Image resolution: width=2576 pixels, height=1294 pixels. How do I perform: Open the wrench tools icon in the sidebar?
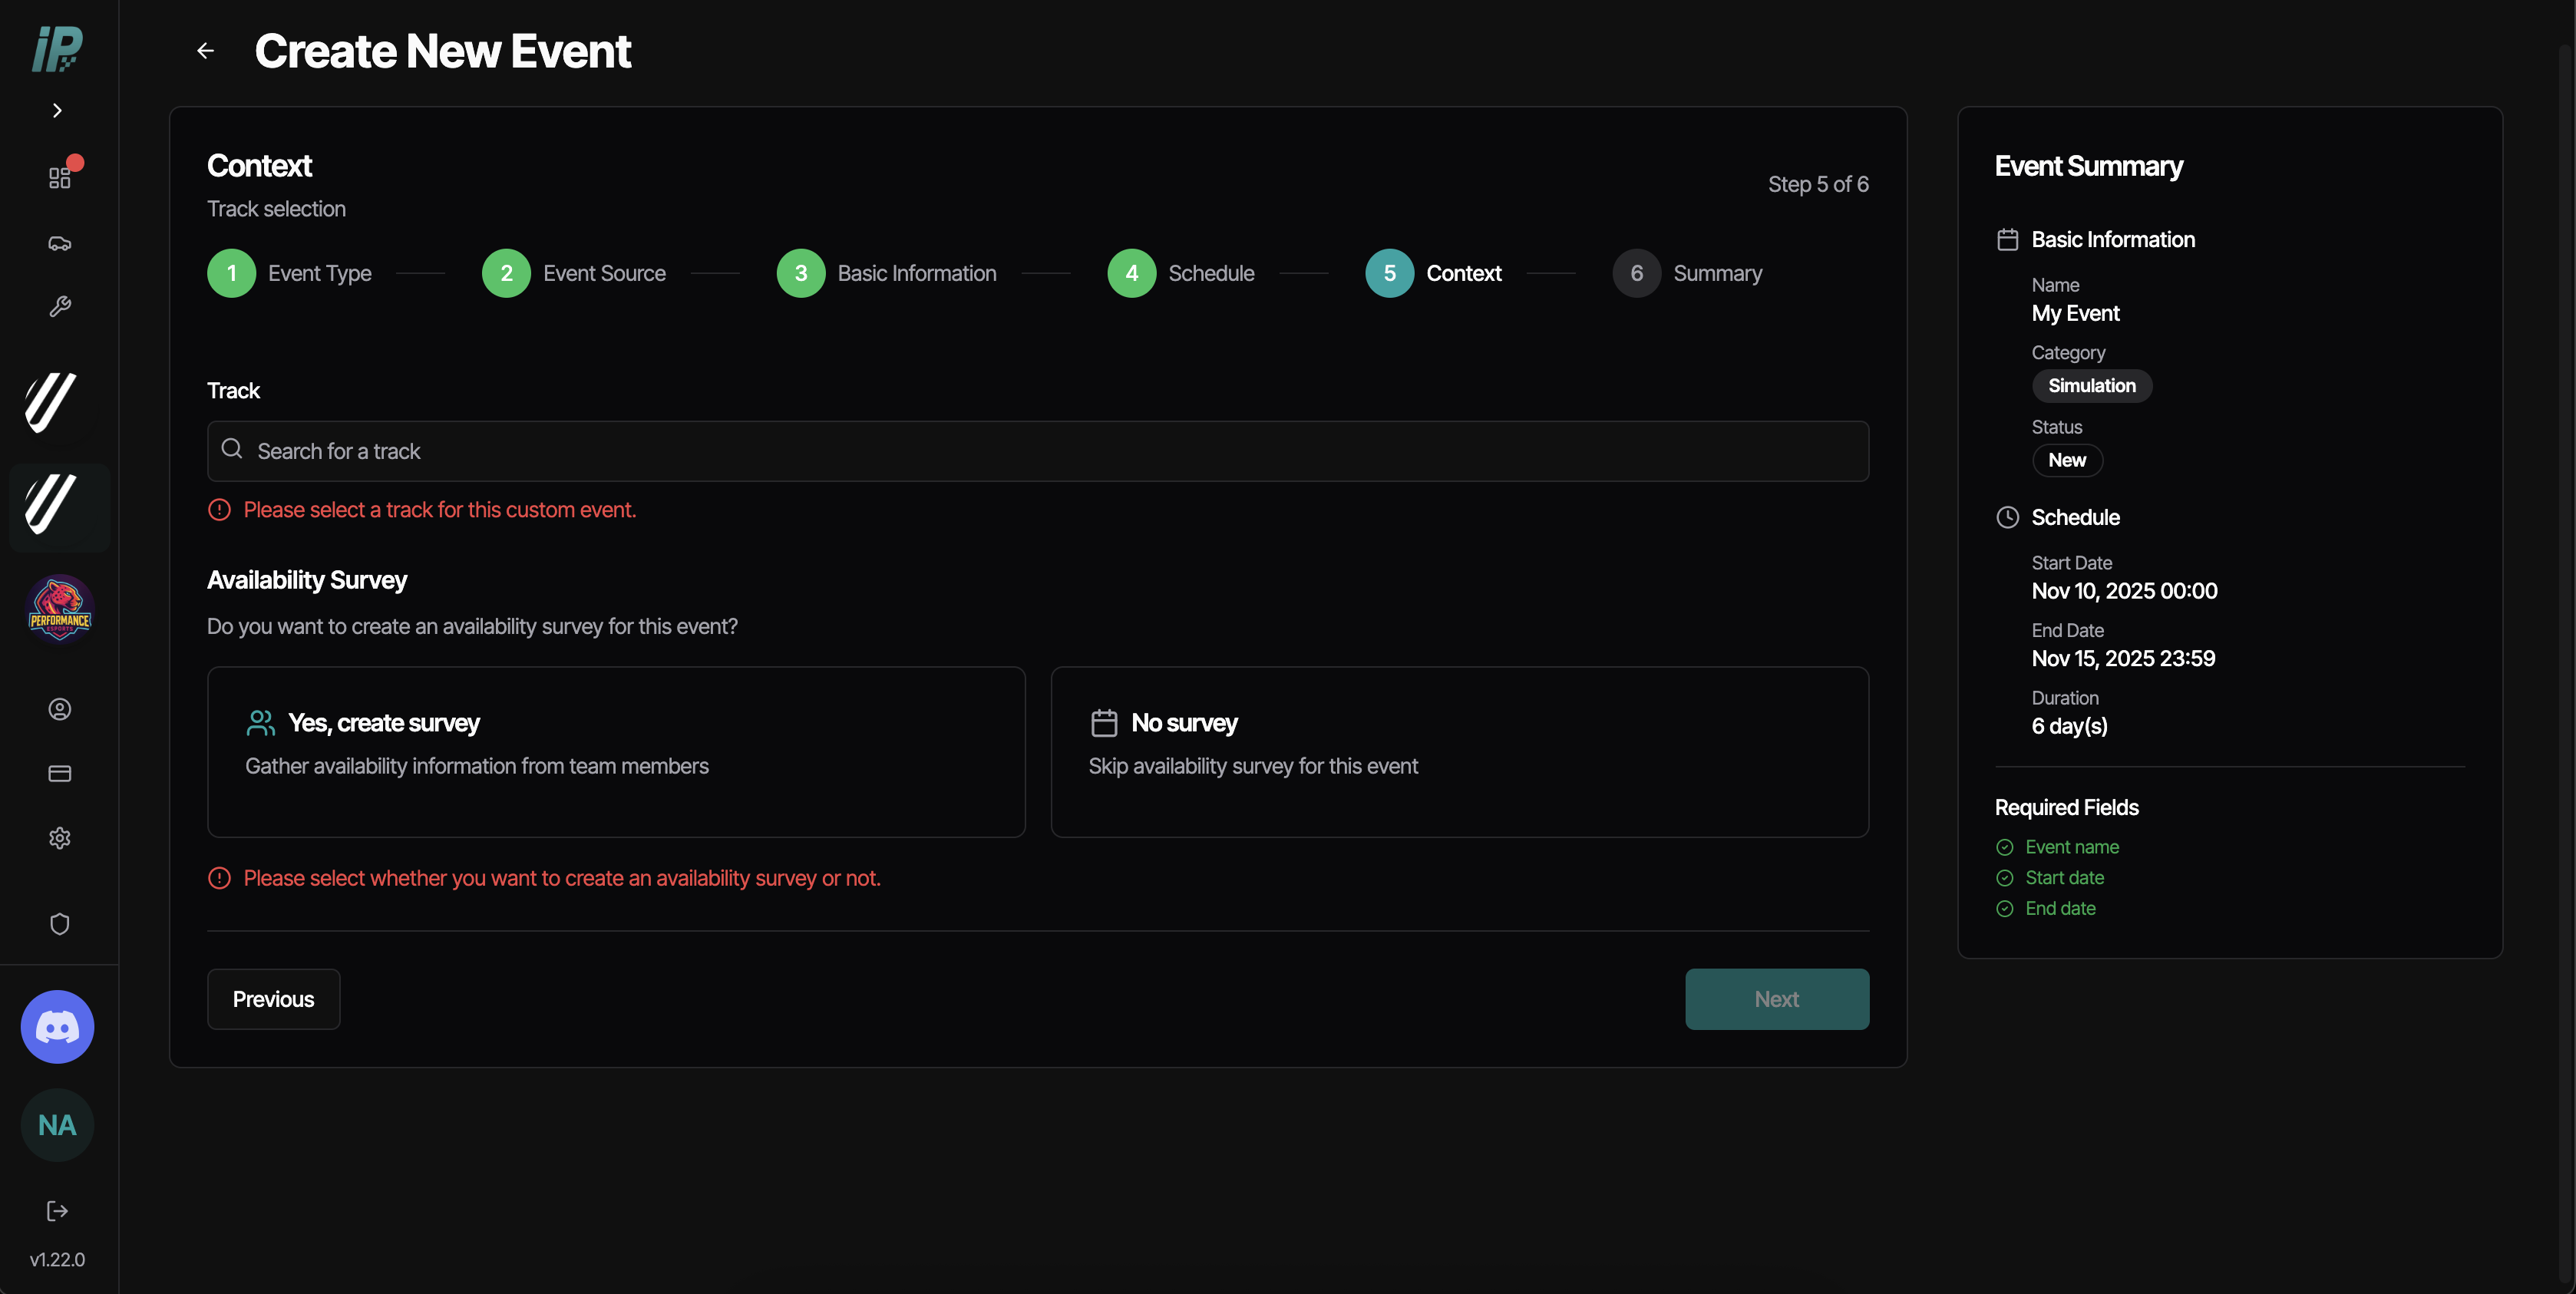[60, 306]
